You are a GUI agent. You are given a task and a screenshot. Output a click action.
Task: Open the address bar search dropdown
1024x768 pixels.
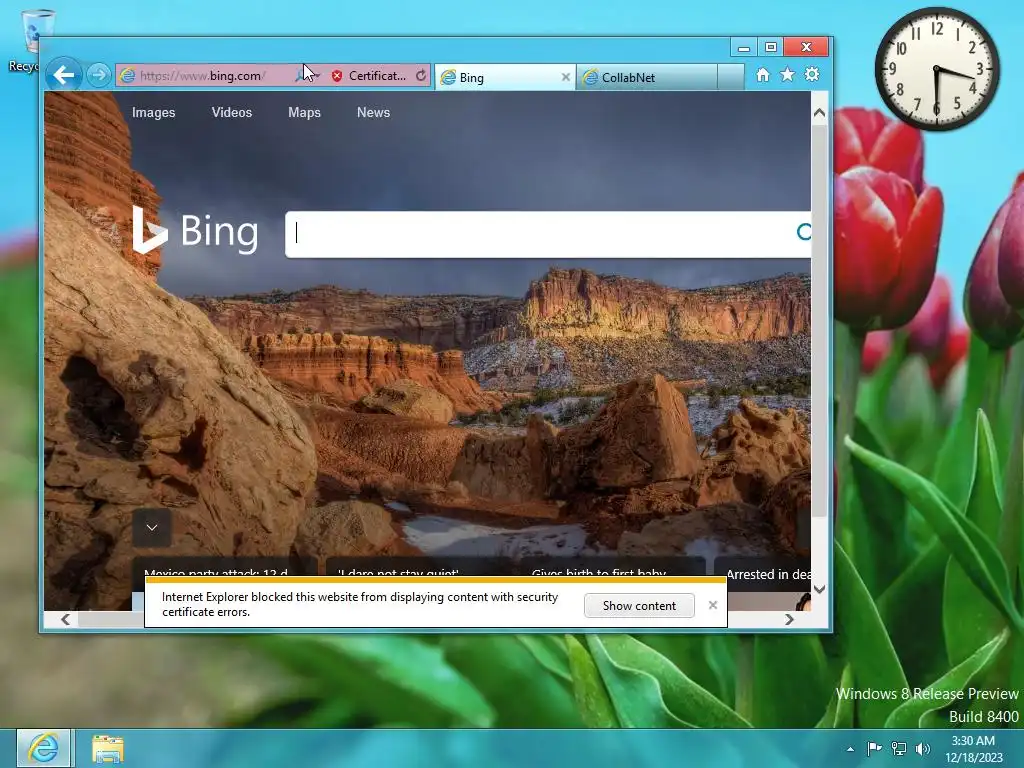317,76
